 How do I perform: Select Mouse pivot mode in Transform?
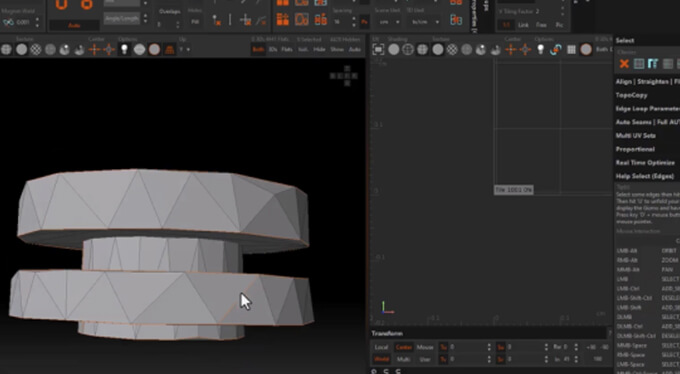click(425, 347)
